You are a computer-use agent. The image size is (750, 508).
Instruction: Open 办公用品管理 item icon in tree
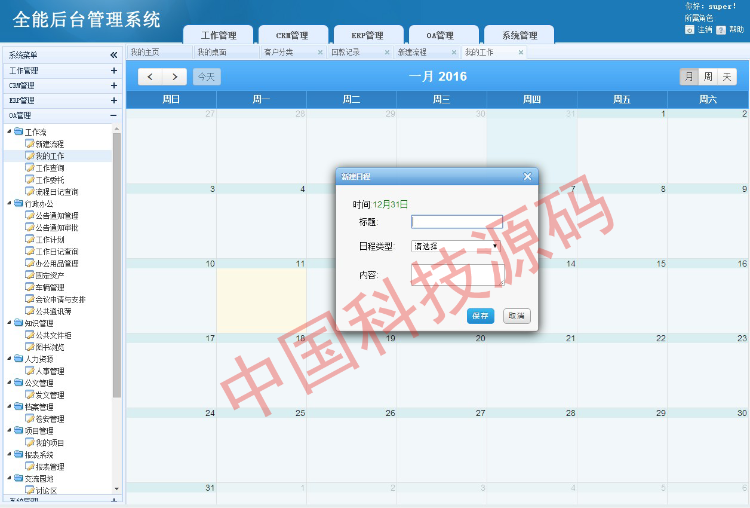[x=30, y=263]
